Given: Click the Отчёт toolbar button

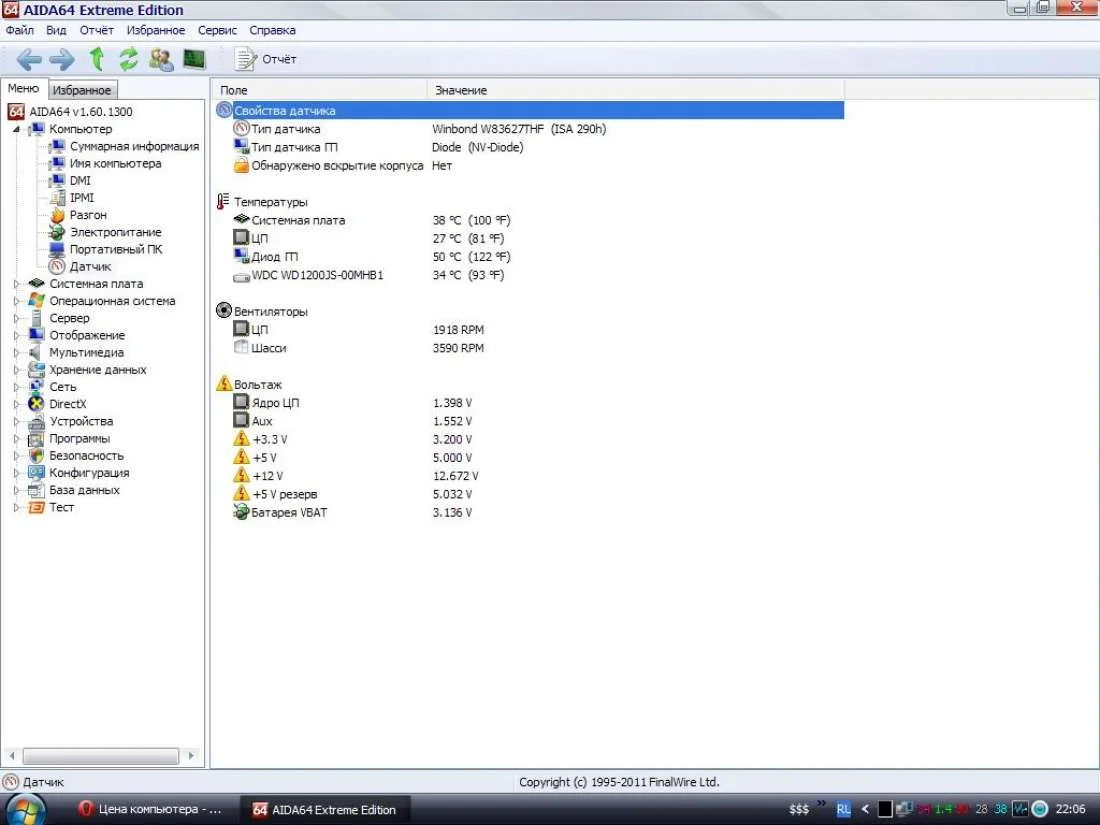Looking at the screenshot, I should (266, 59).
